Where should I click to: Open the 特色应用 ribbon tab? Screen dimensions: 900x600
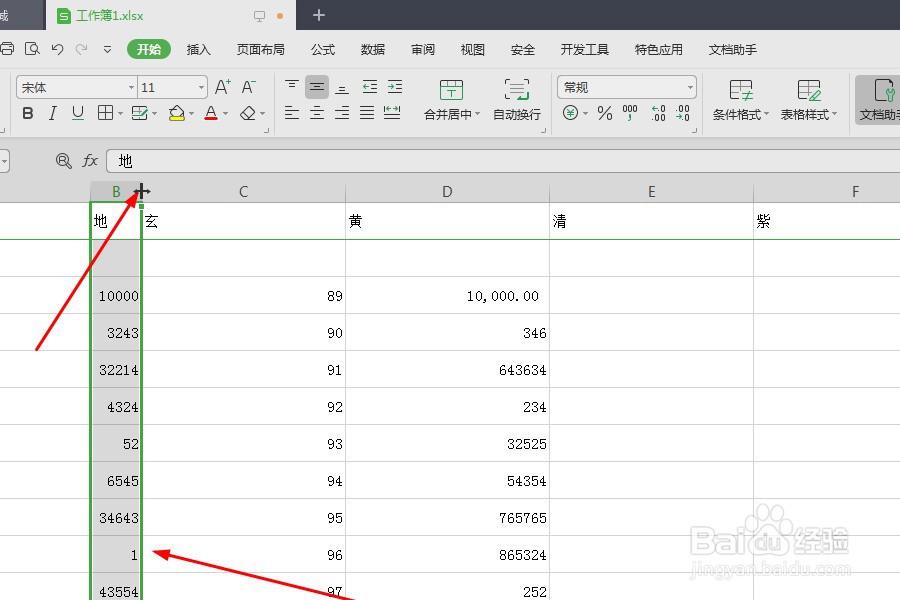pos(658,49)
